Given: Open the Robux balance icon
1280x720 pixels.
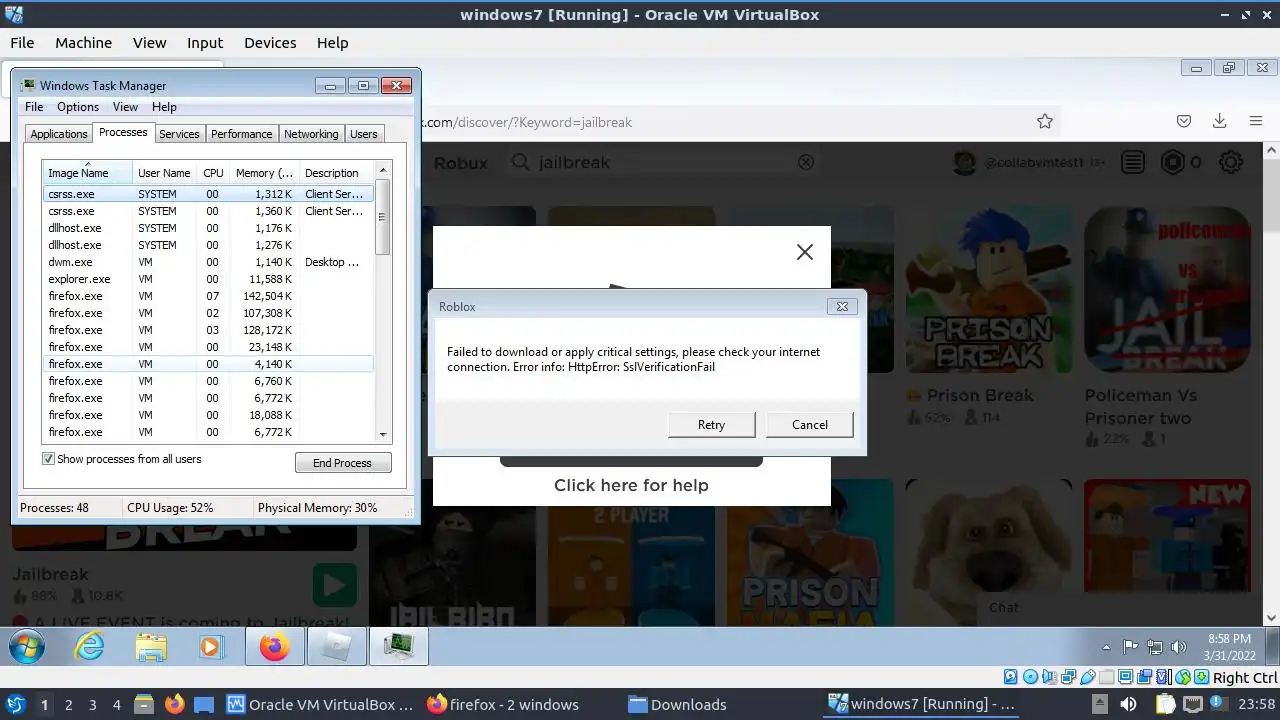Looking at the screenshot, I should 1172,162.
